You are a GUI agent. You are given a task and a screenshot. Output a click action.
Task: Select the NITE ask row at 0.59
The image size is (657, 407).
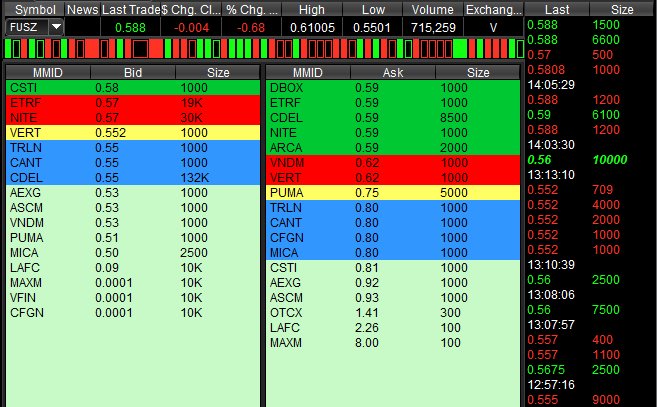[393, 133]
